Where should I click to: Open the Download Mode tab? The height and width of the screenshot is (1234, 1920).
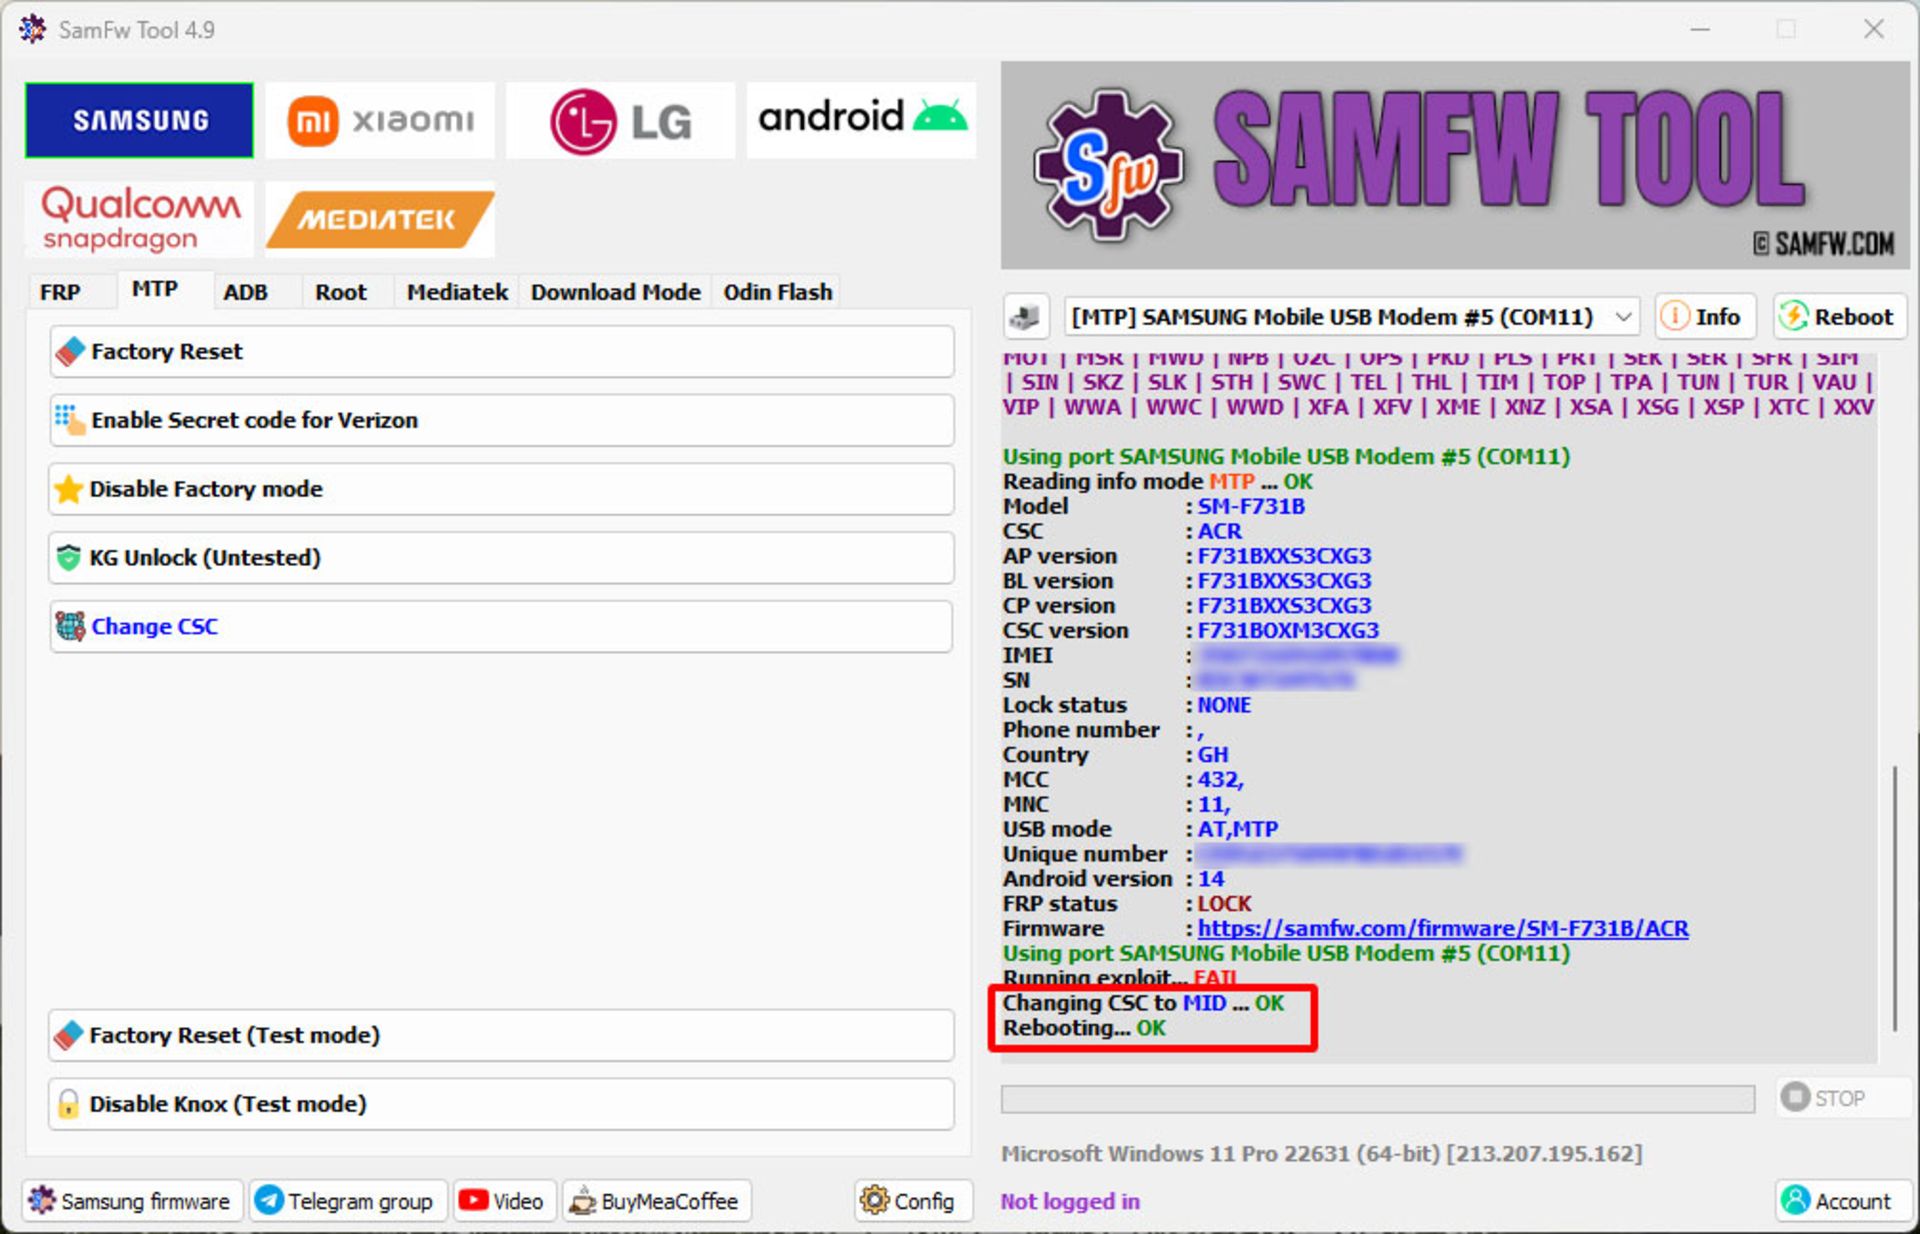click(615, 292)
